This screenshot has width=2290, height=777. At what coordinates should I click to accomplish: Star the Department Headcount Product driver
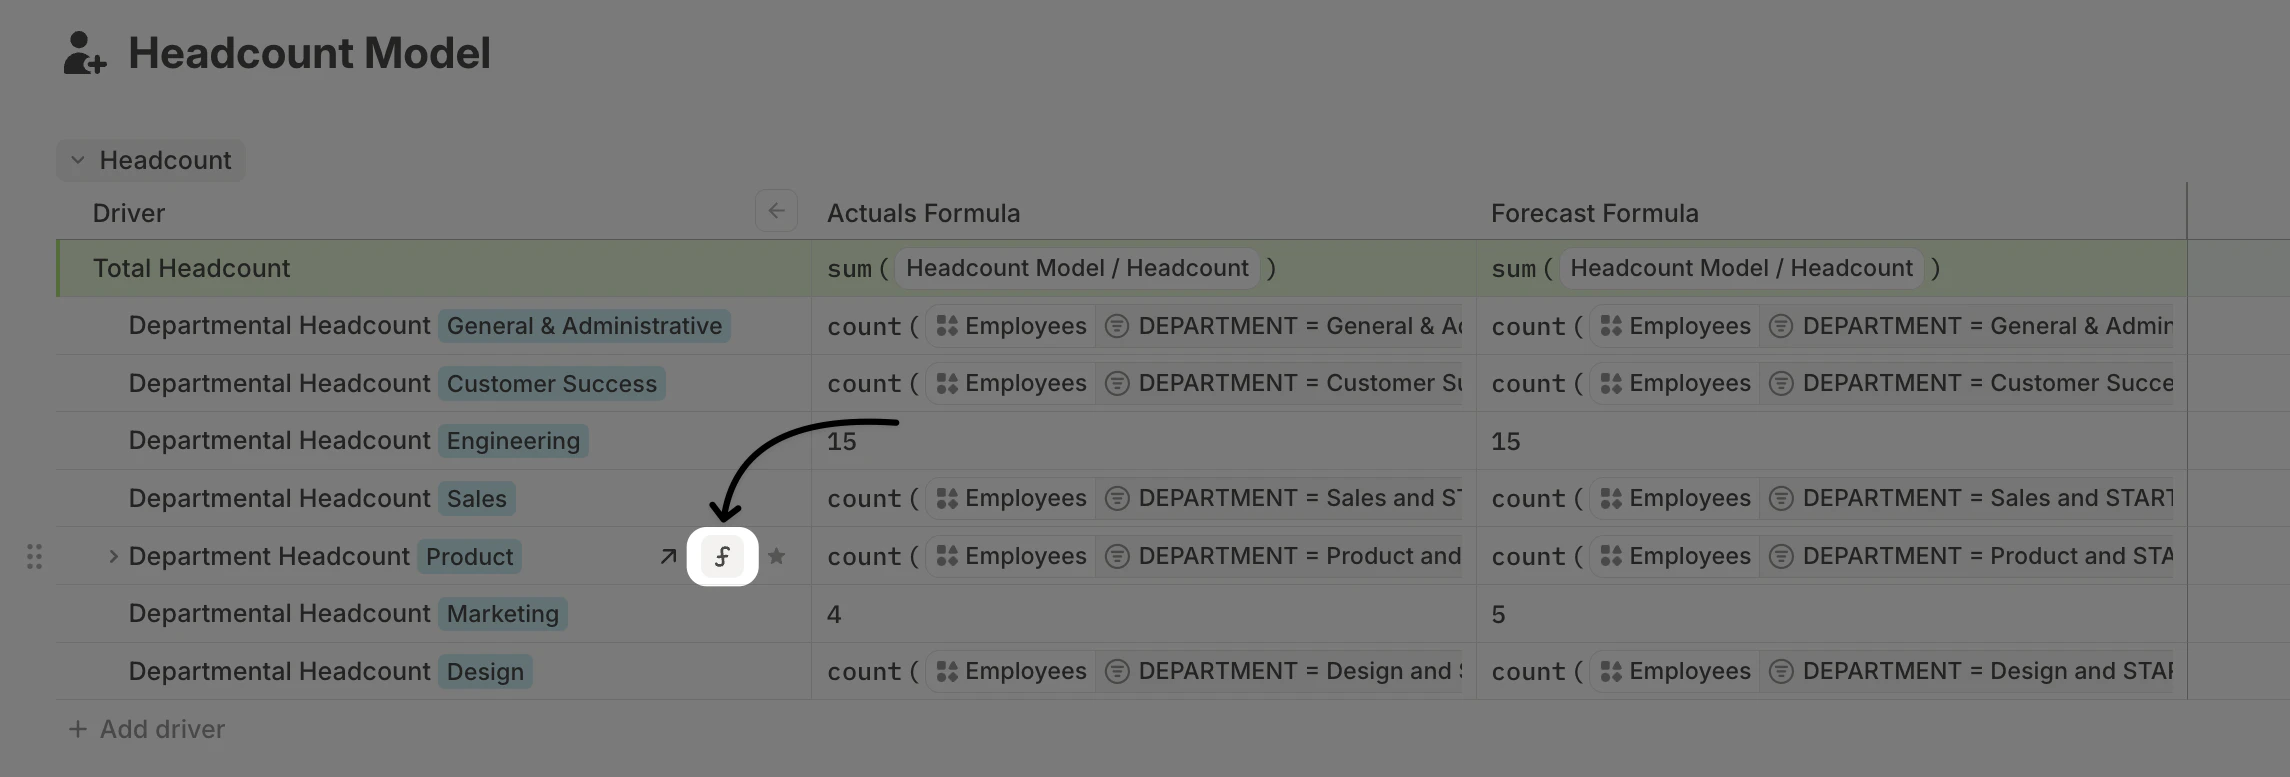776,556
